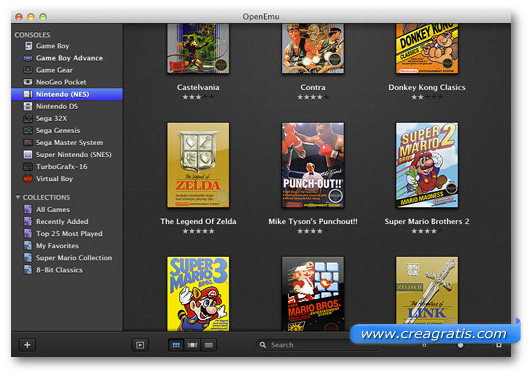Screen dimensions: 530x376
Task: Click the Virtual Boy icon
Action: (28, 179)
